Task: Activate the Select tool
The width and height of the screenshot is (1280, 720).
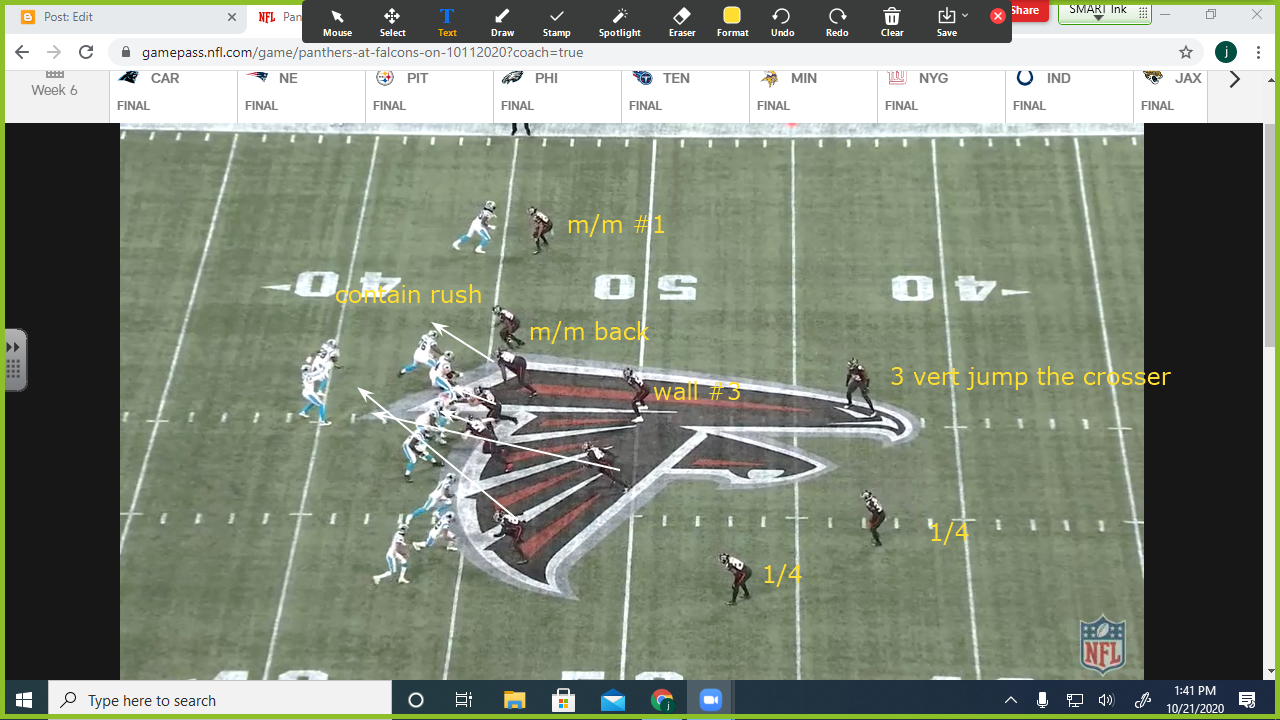Action: point(392,21)
